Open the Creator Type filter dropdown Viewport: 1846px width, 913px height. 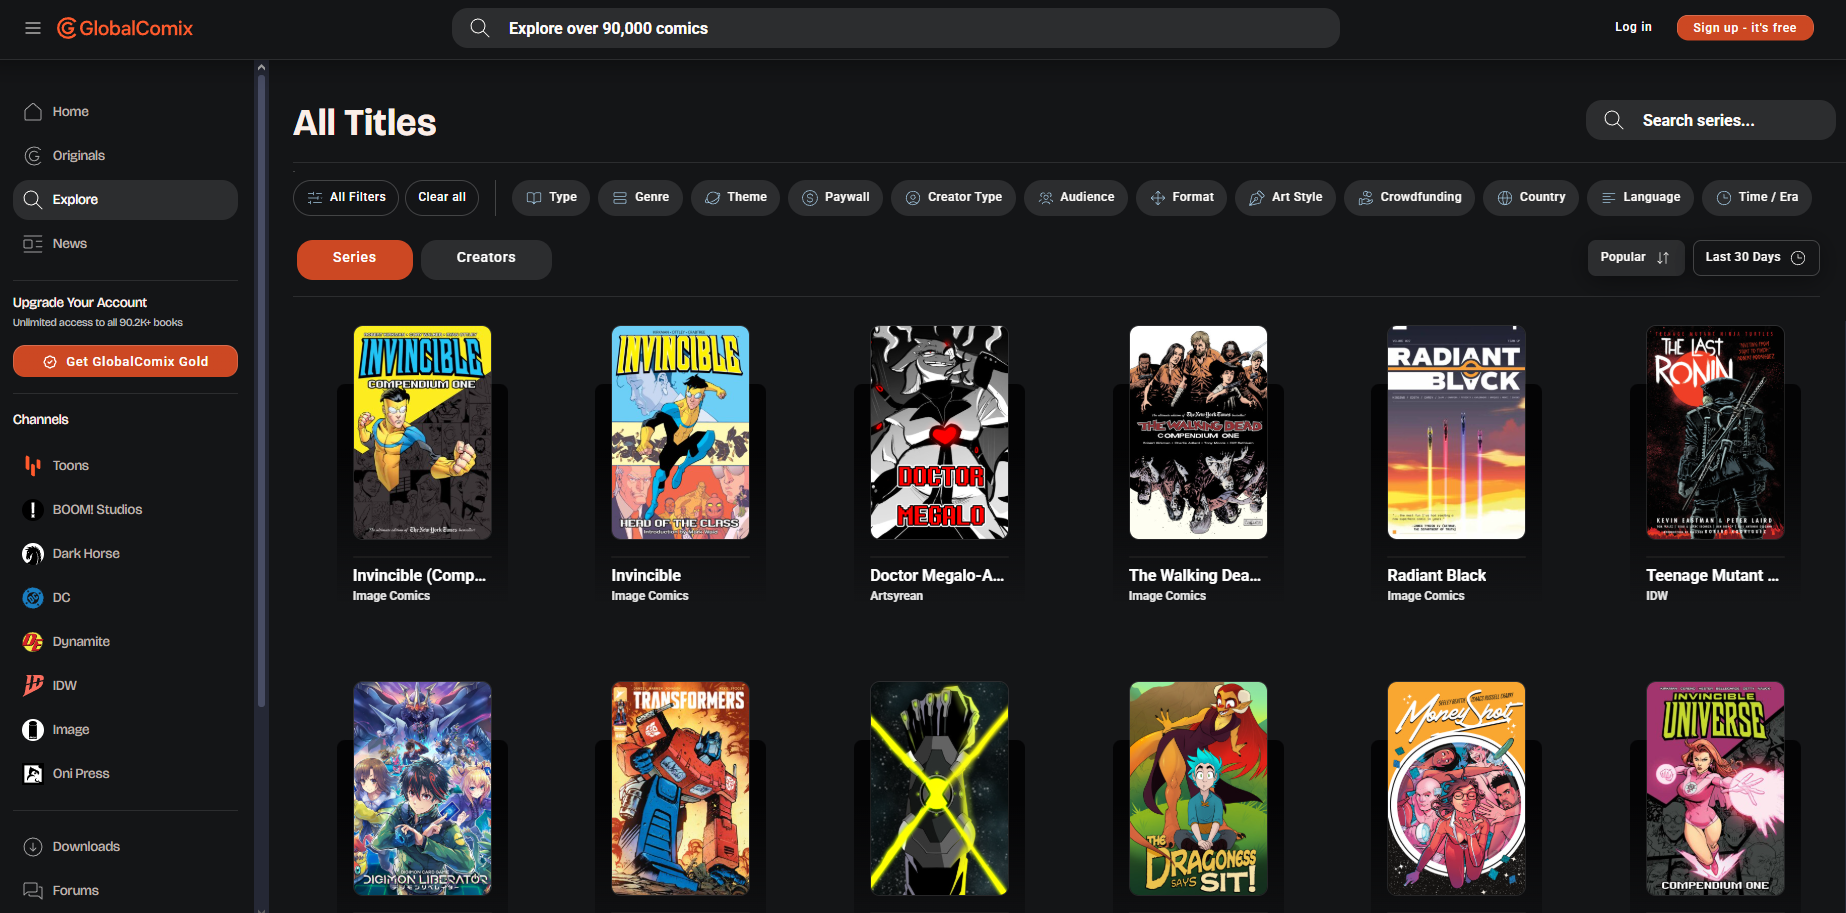(x=953, y=198)
